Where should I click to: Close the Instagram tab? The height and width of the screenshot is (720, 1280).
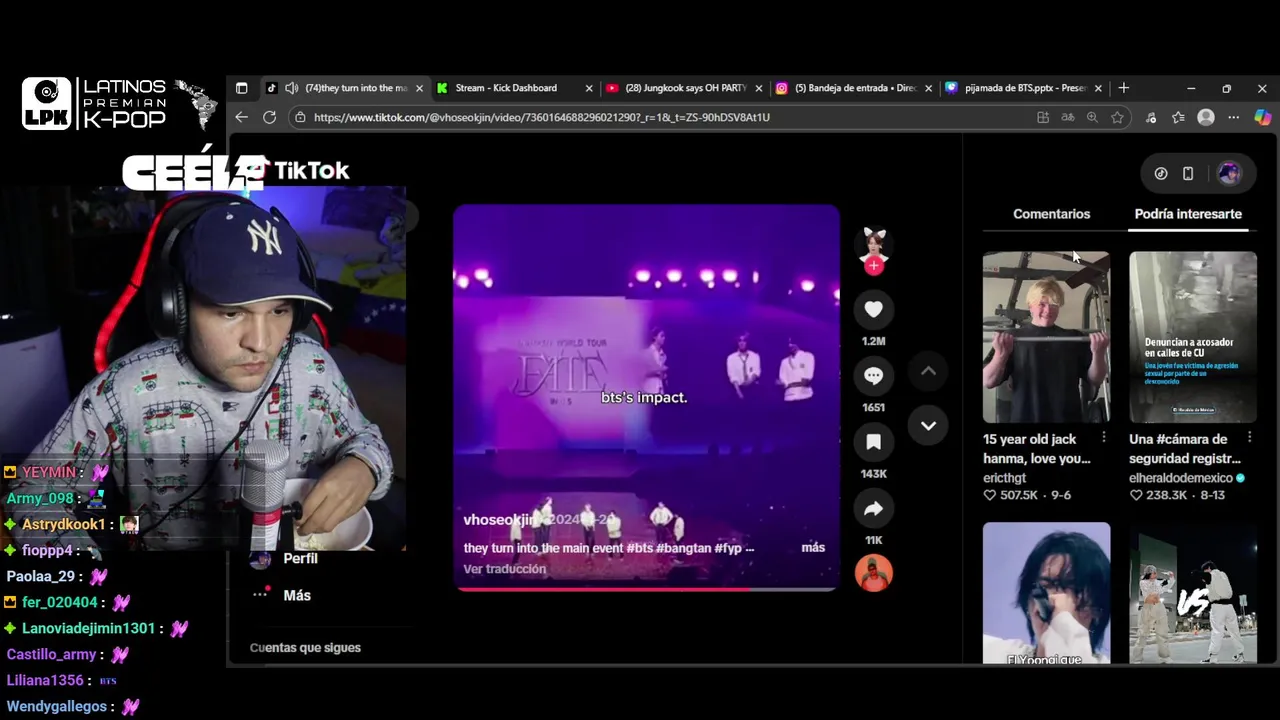point(928,88)
